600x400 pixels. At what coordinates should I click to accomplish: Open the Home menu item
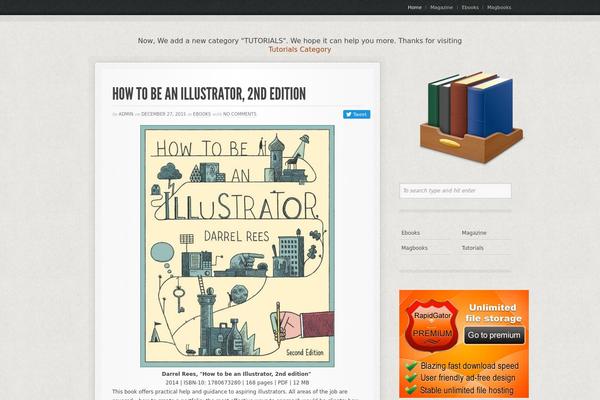pyautogui.click(x=414, y=7)
